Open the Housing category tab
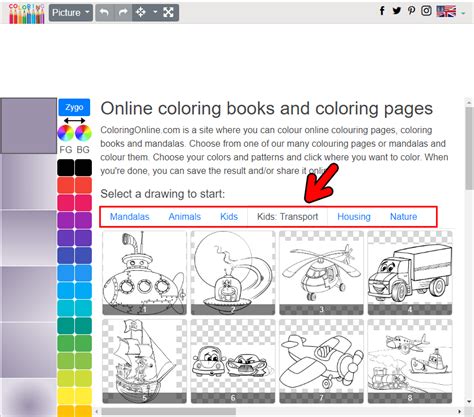 pos(354,217)
